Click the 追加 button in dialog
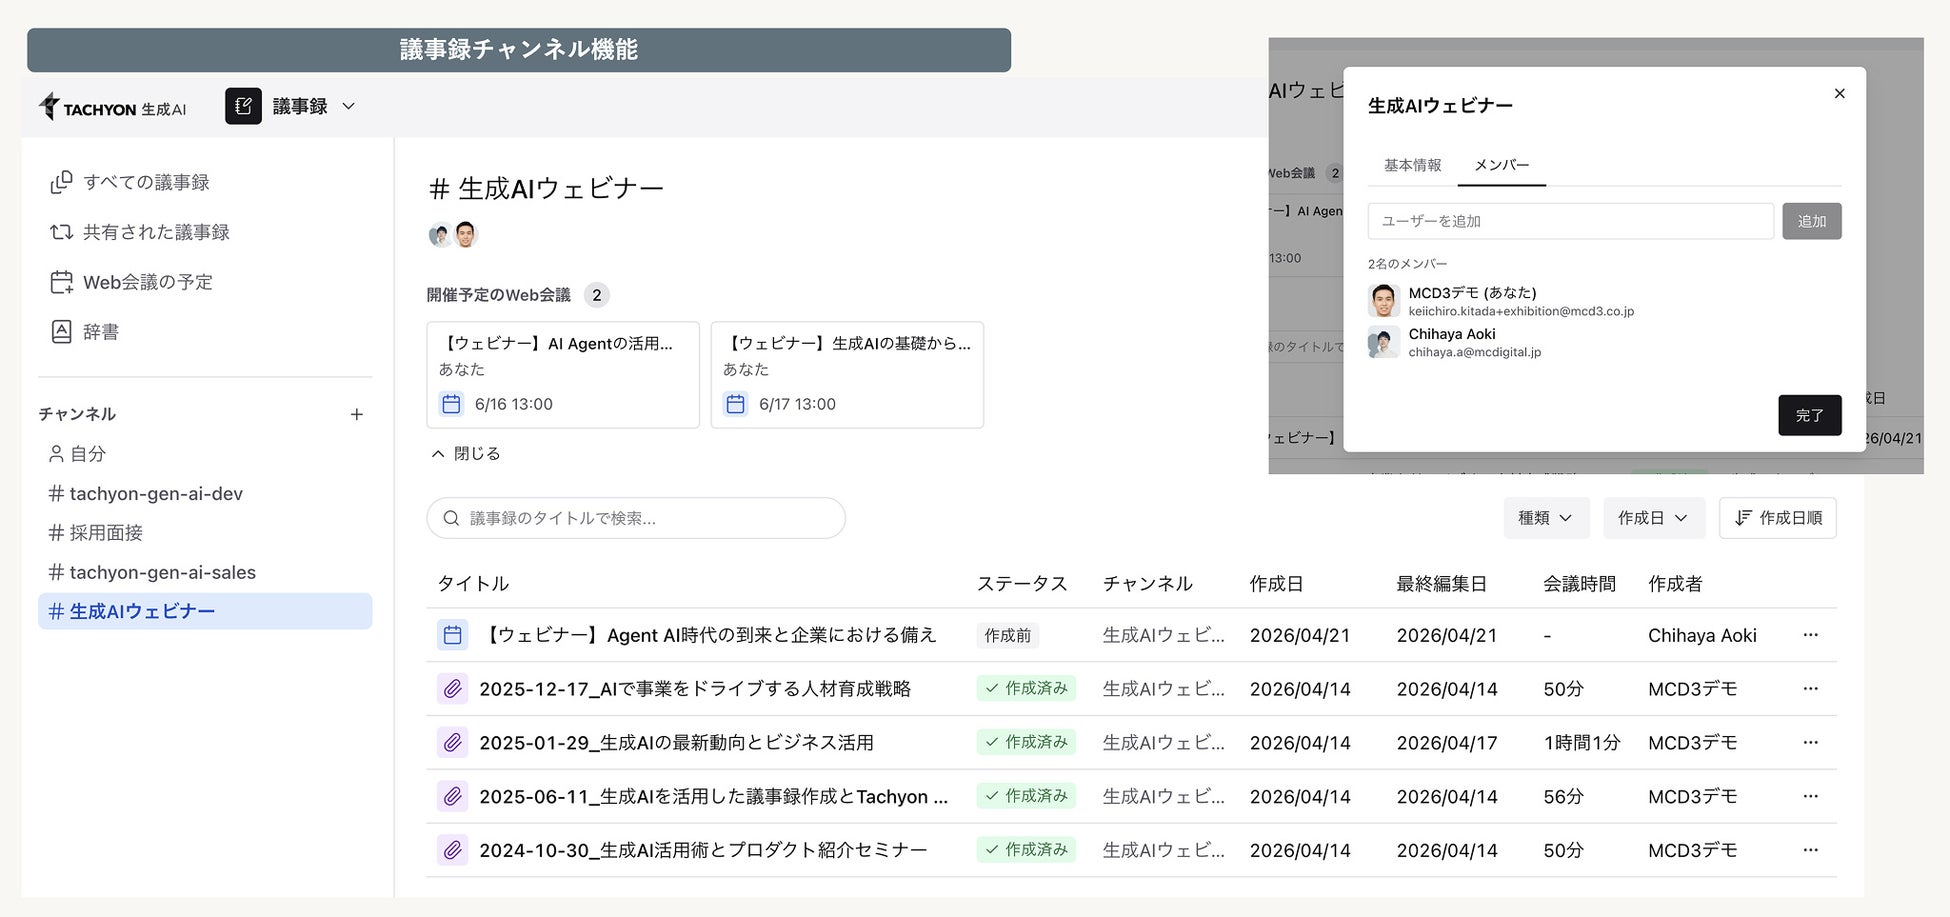 click(x=1811, y=221)
